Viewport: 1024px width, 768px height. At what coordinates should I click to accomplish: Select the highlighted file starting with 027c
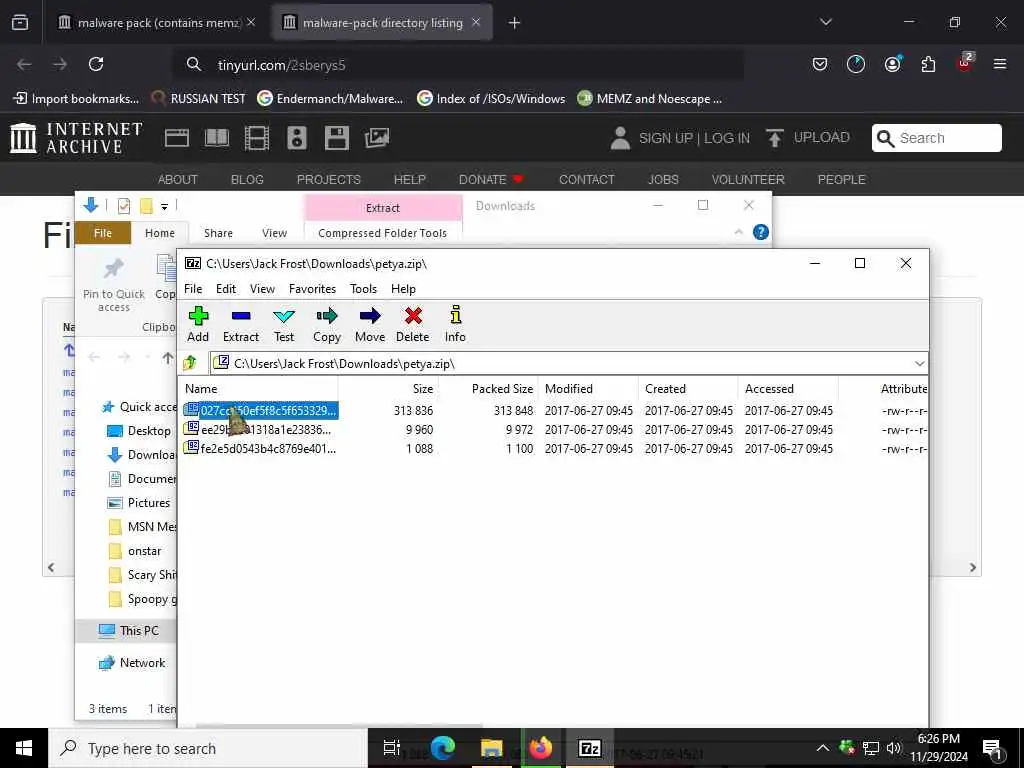261,410
